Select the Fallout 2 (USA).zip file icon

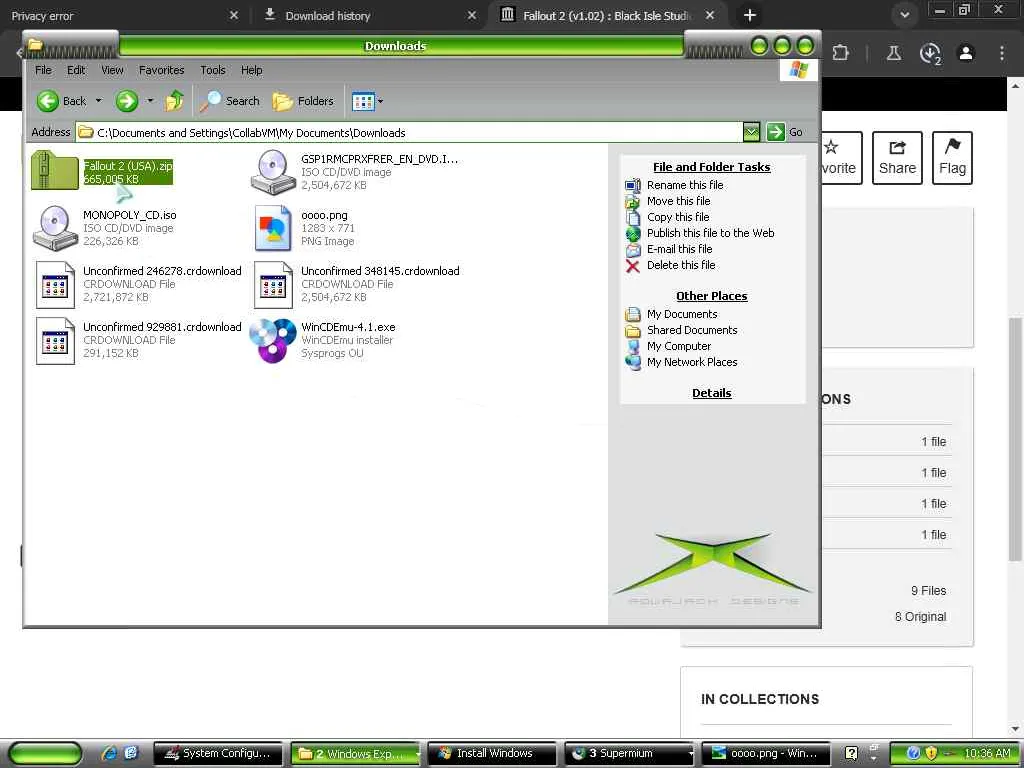pyautogui.click(x=55, y=170)
